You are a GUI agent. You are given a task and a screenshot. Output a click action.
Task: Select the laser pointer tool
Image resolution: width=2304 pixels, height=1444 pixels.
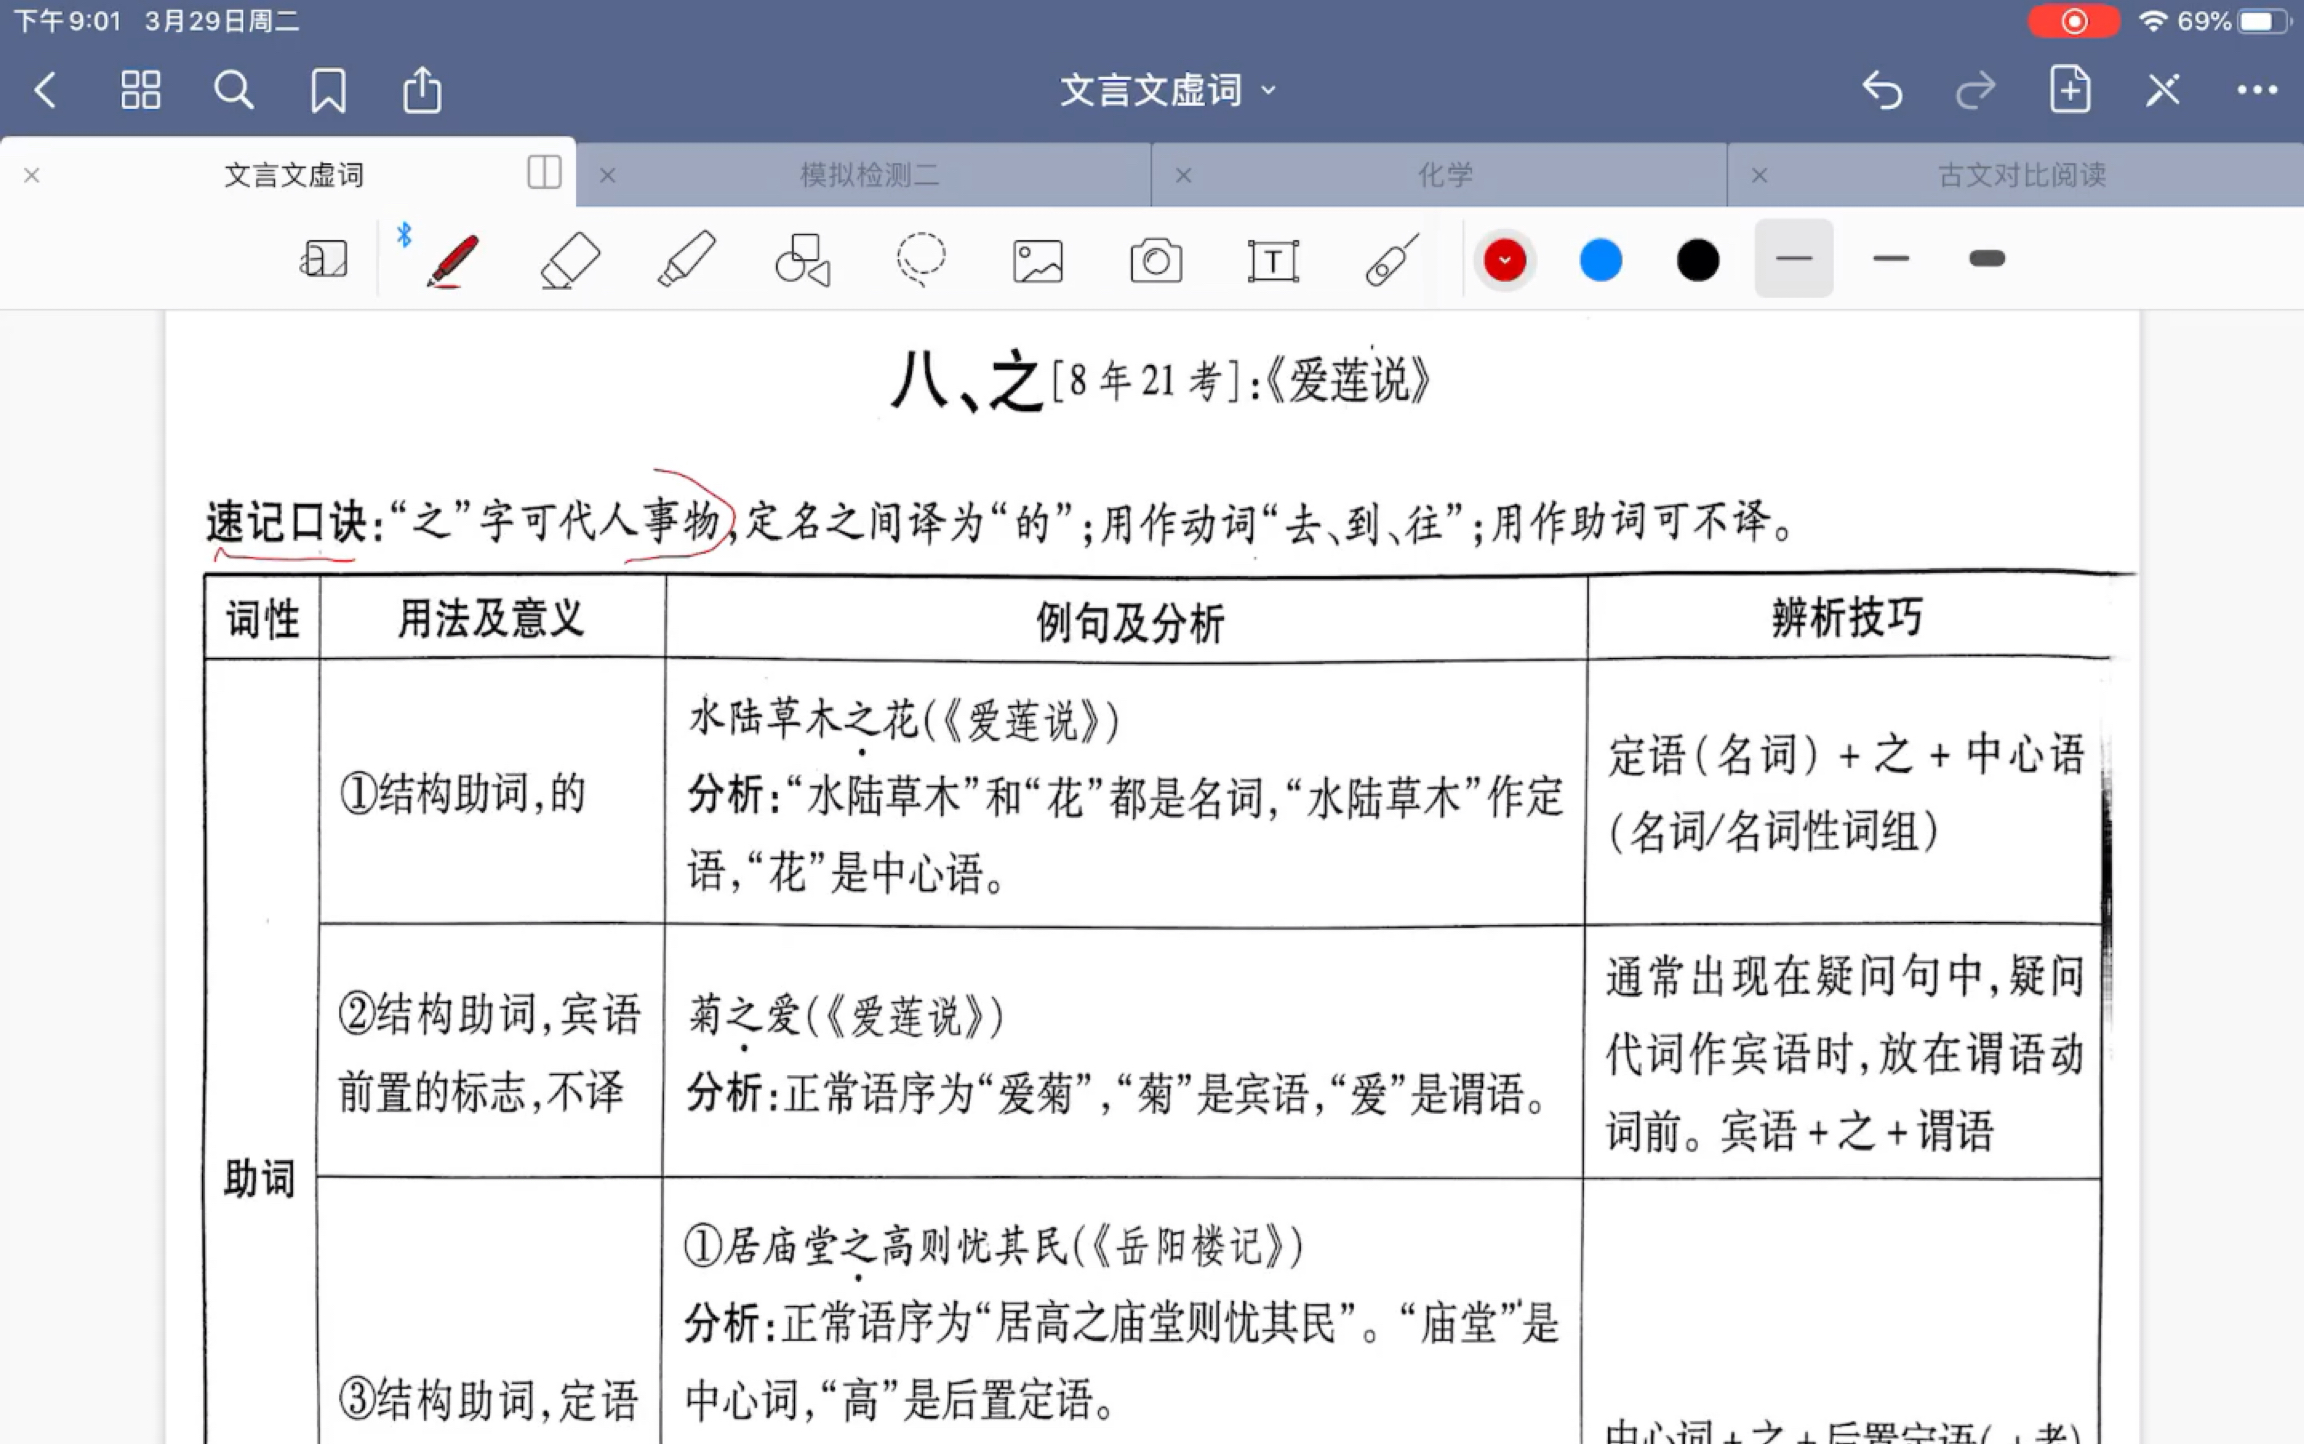coord(1391,260)
